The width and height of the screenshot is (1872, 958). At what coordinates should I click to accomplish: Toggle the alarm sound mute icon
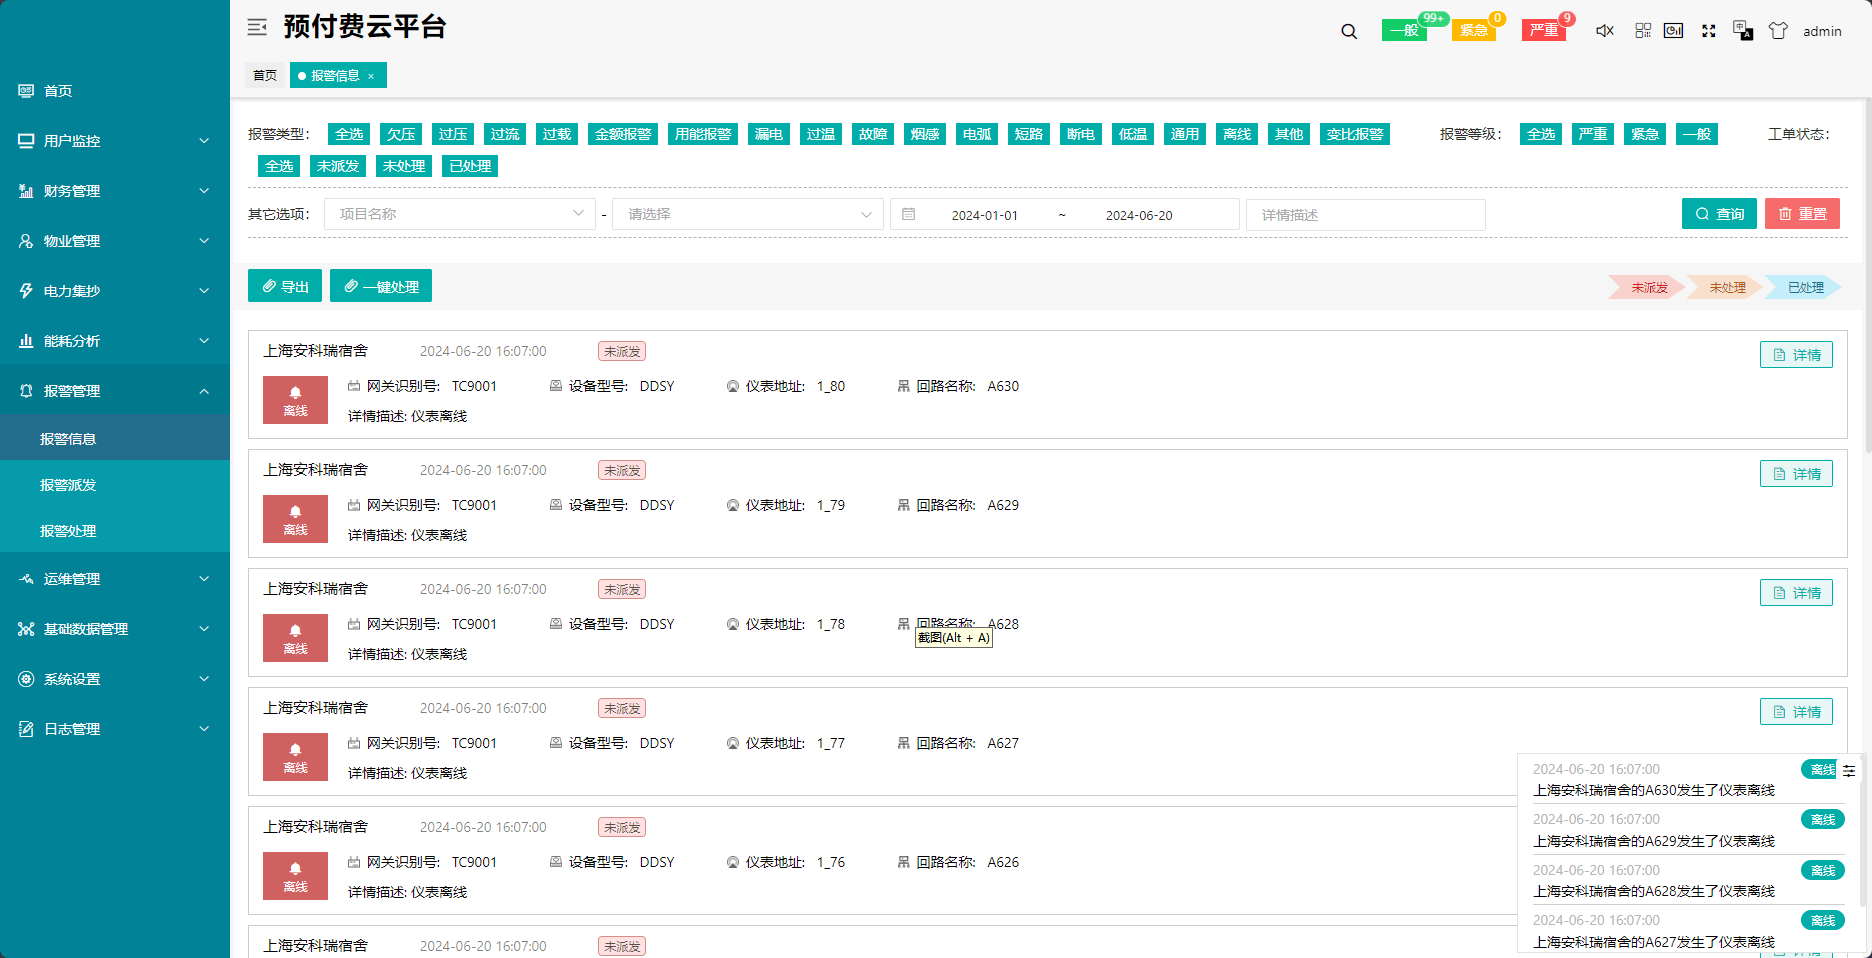coord(1605,31)
